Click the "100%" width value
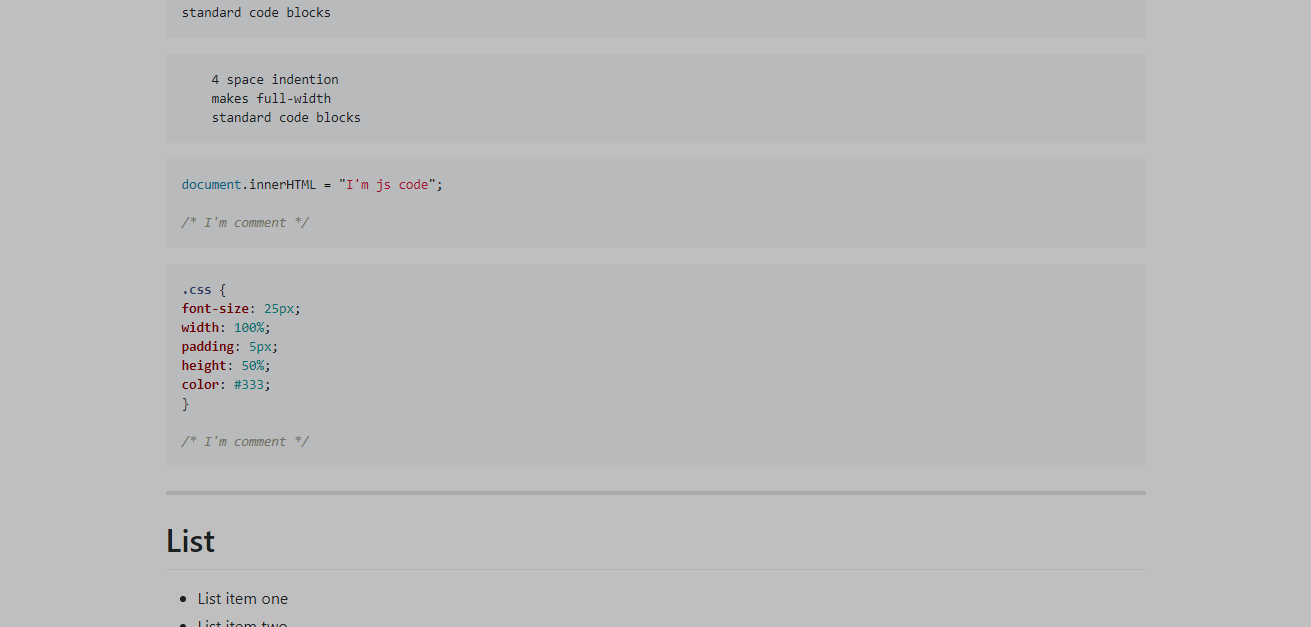This screenshot has width=1311, height=627. (249, 328)
